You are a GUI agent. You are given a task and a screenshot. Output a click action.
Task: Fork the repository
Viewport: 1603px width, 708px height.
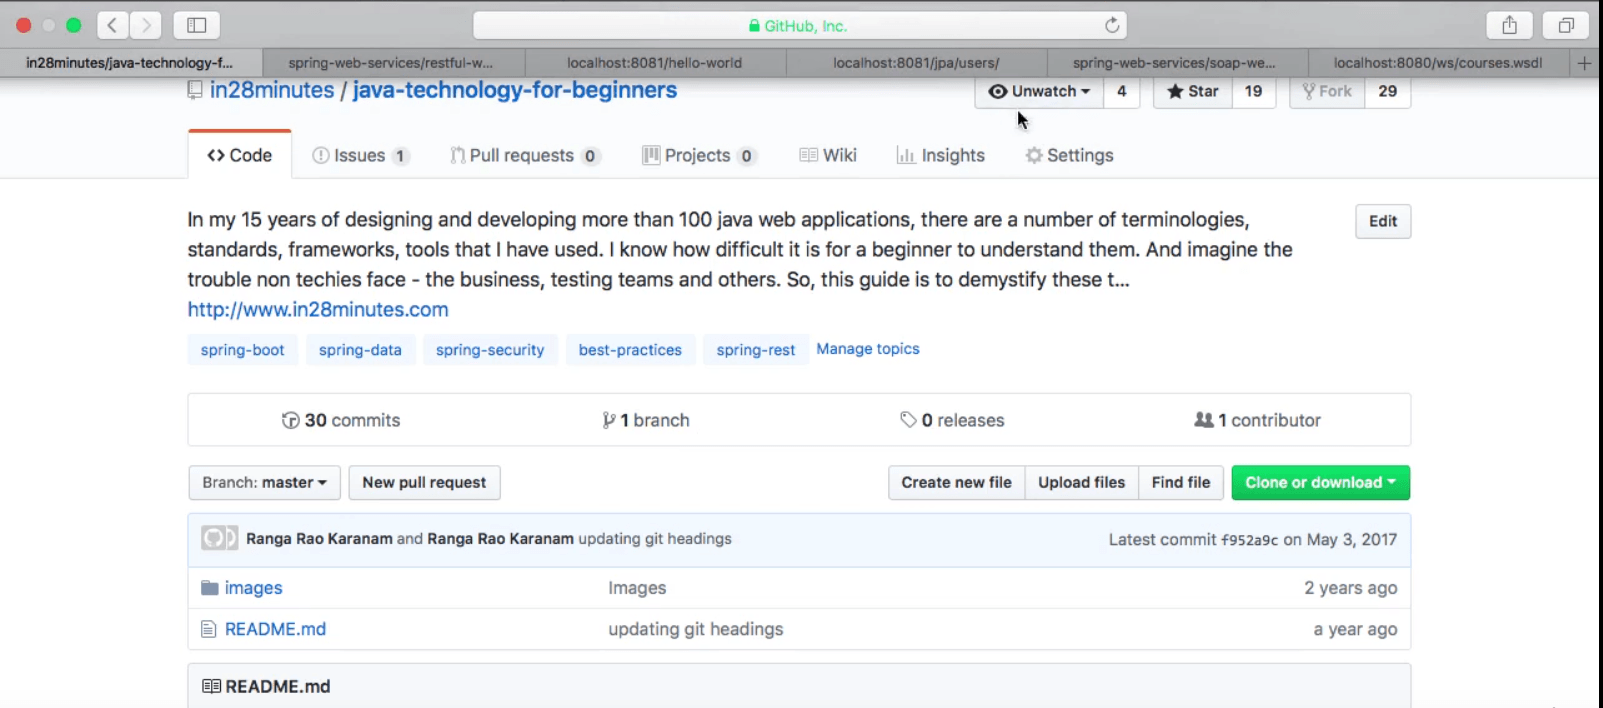tap(1327, 91)
